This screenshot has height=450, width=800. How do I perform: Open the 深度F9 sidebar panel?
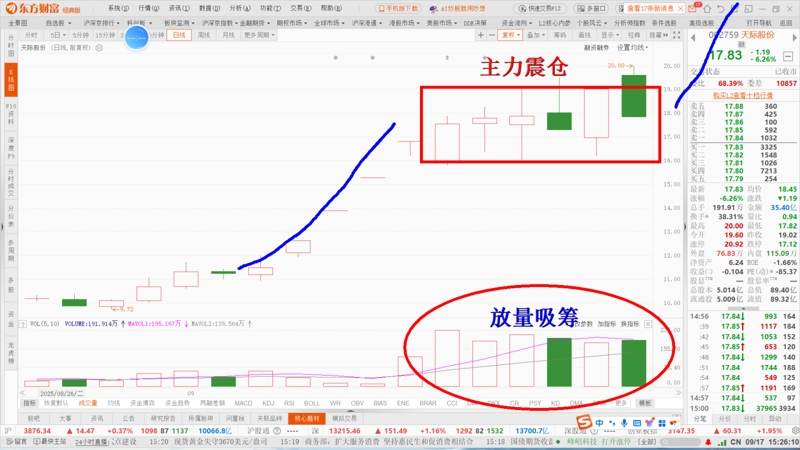[11, 148]
